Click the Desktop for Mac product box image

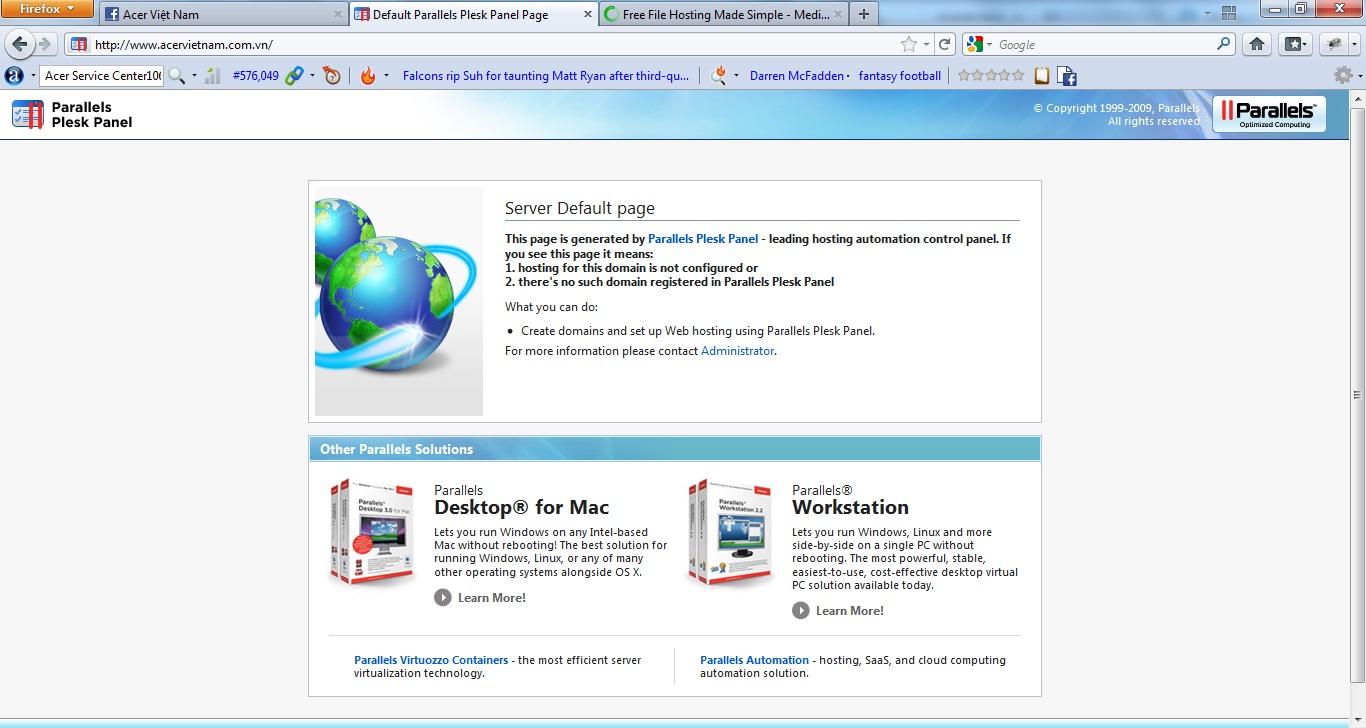point(372,533)
